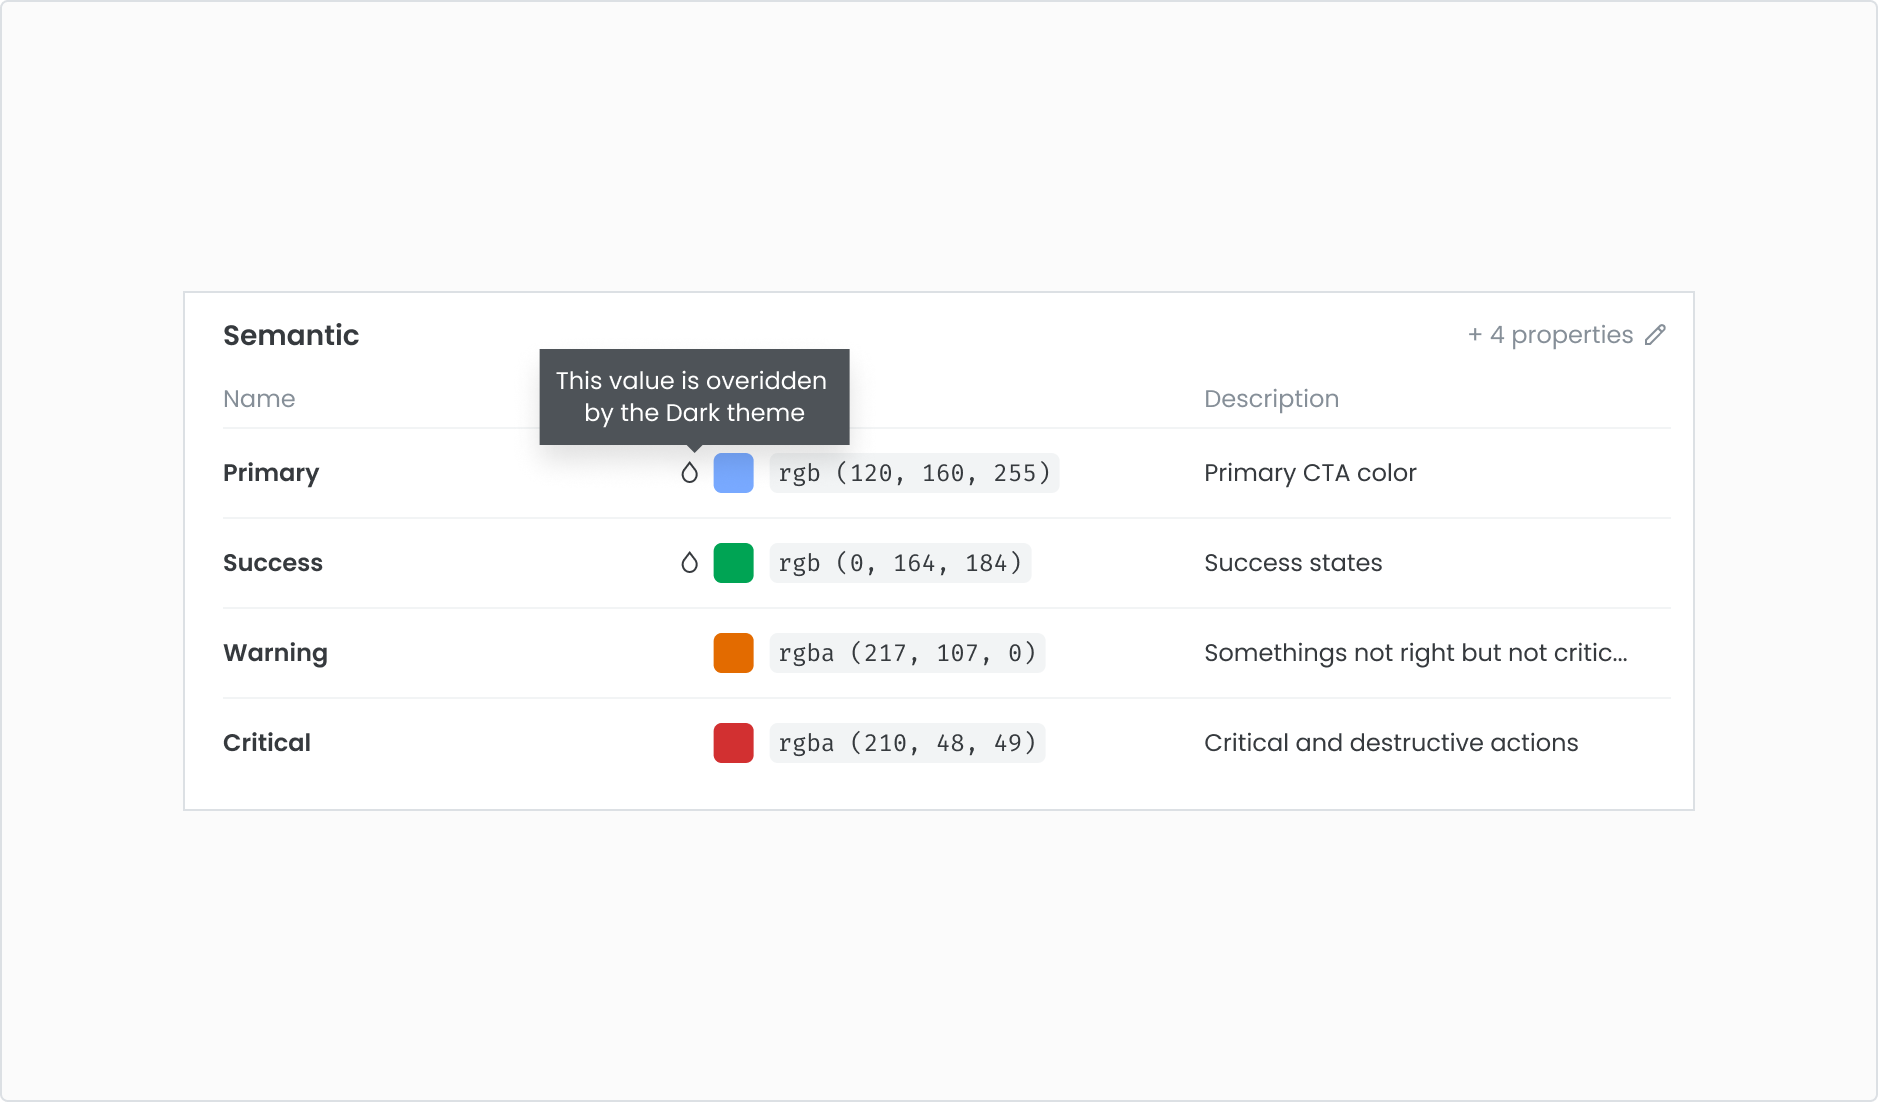Open the red Critical color swatch
Screen dimensions: 1878x1102
click(x=733, y=743)
